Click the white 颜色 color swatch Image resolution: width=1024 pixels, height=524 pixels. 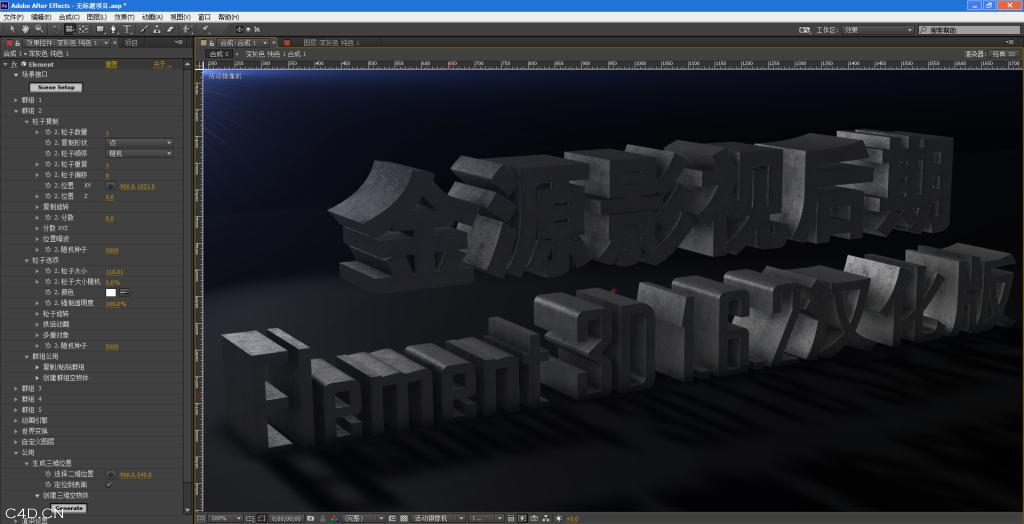[x=111, y=292]
